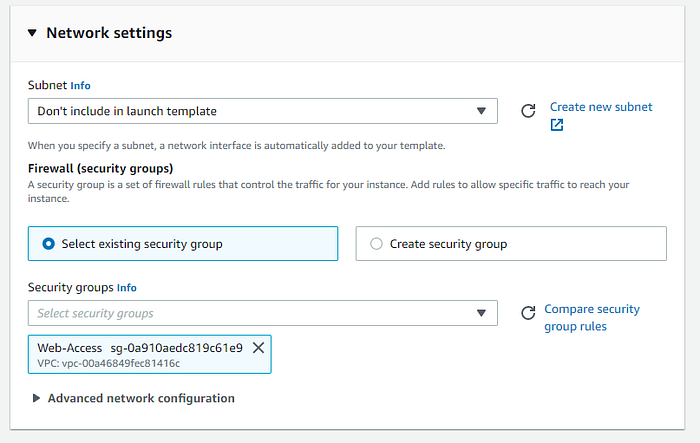Open the Info link next to Security groups
Screen dimensions: 700x443
[127, 288]
